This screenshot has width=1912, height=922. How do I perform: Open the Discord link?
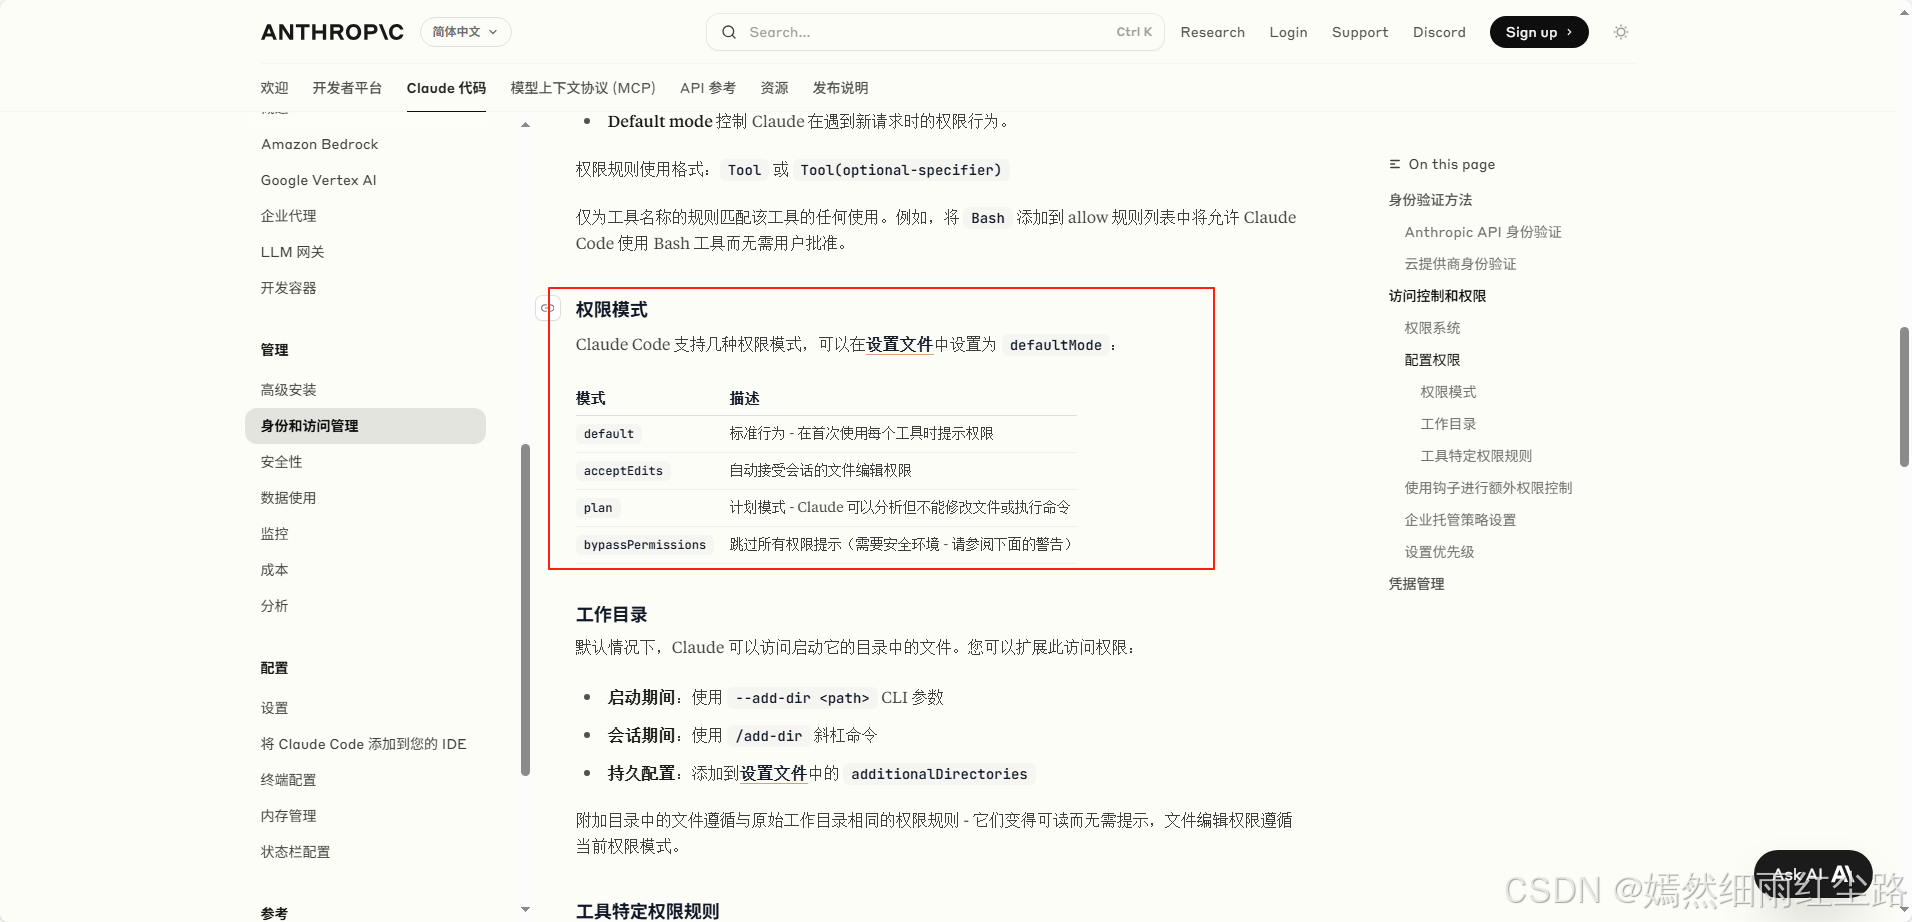1439,32
